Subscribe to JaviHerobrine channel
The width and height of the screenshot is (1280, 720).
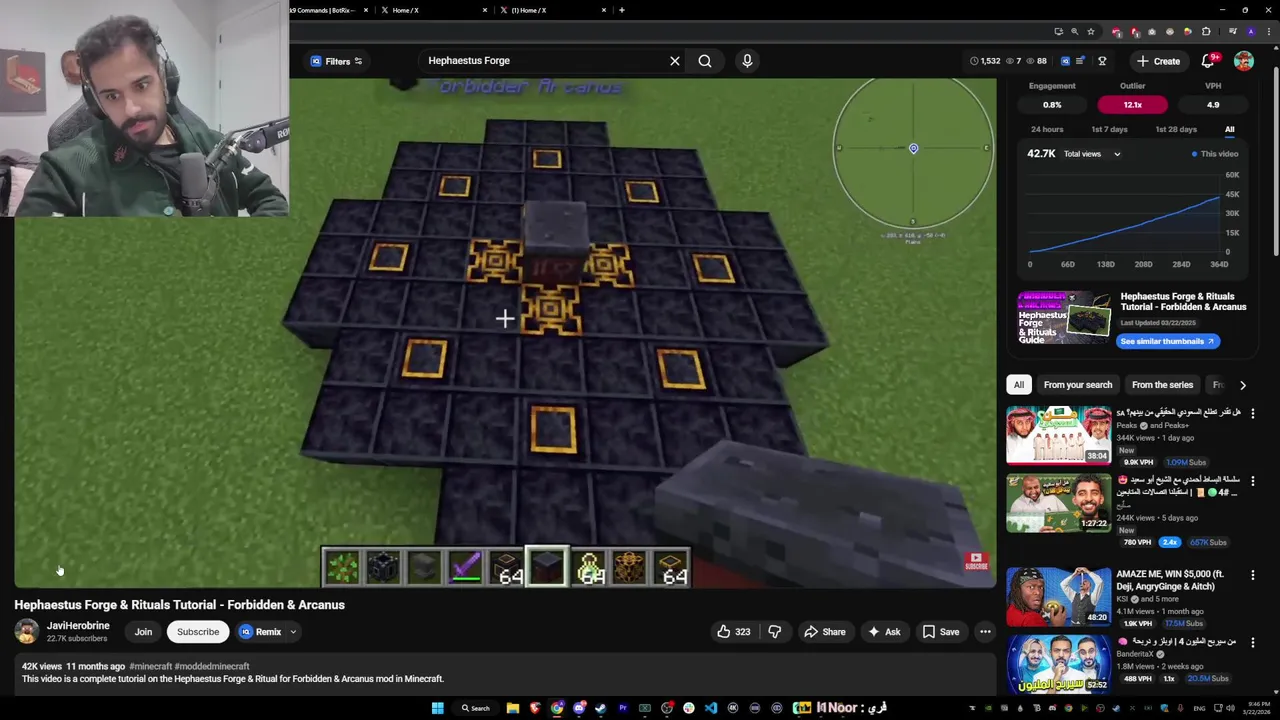coord(198,632)
